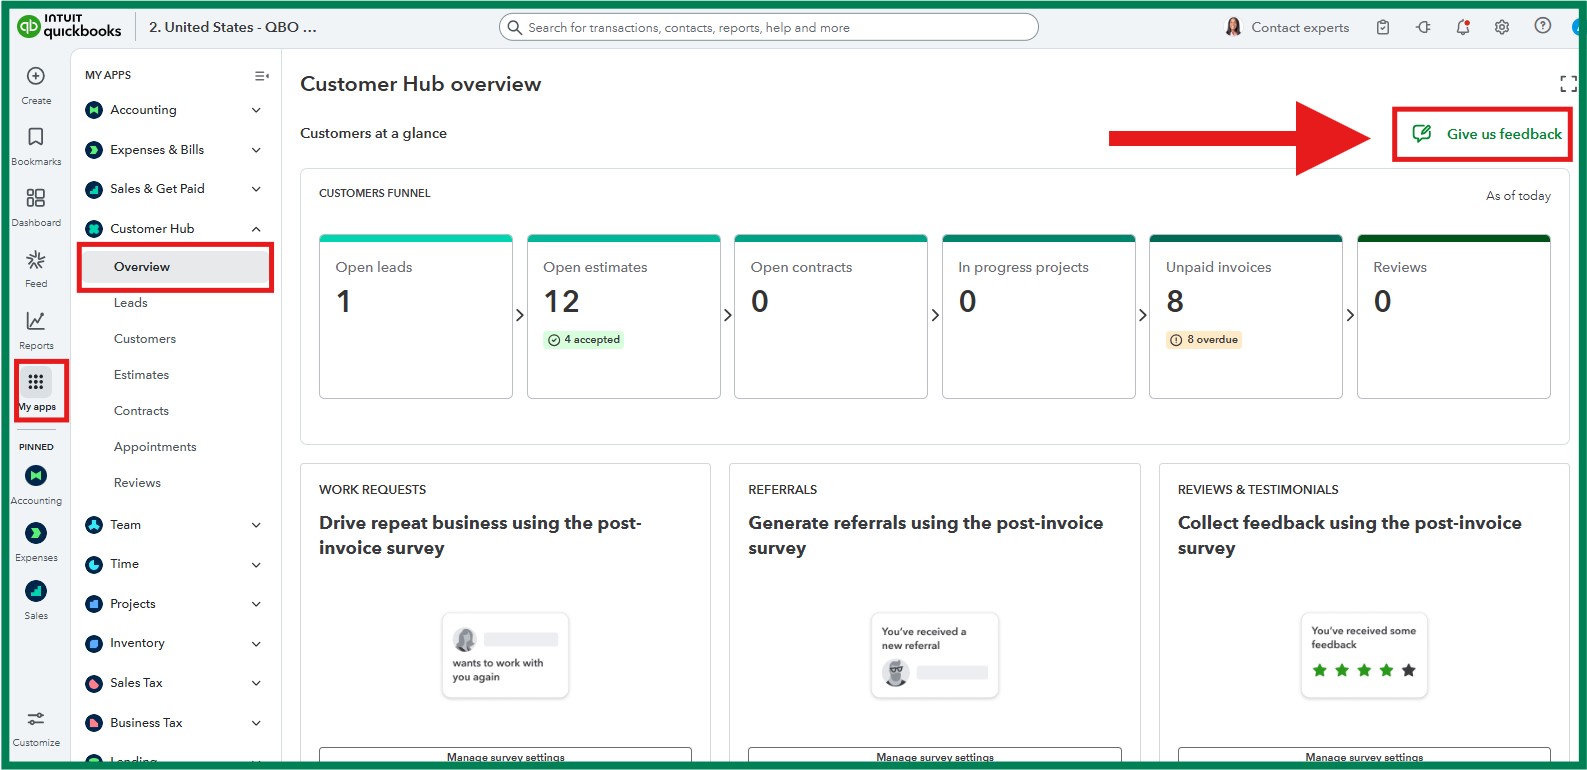Expand the Accounting section in My Apps

point(176,110)
